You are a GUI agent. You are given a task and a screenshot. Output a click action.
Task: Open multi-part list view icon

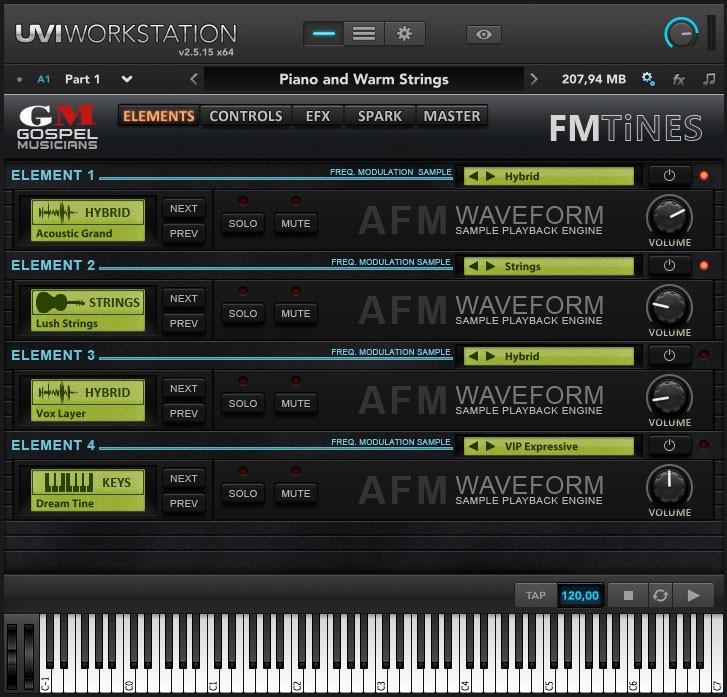click(x=364, y=34)
